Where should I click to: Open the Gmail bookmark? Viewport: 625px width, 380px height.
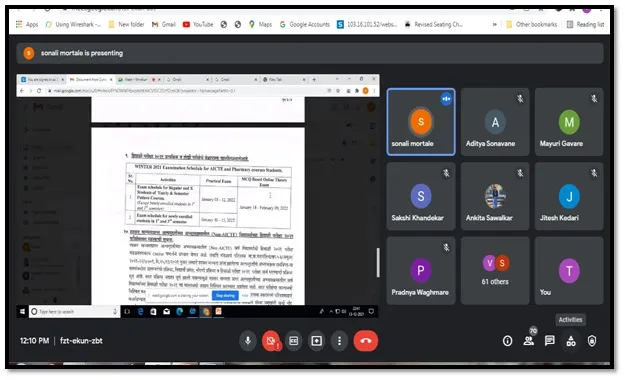pos(163,24)
